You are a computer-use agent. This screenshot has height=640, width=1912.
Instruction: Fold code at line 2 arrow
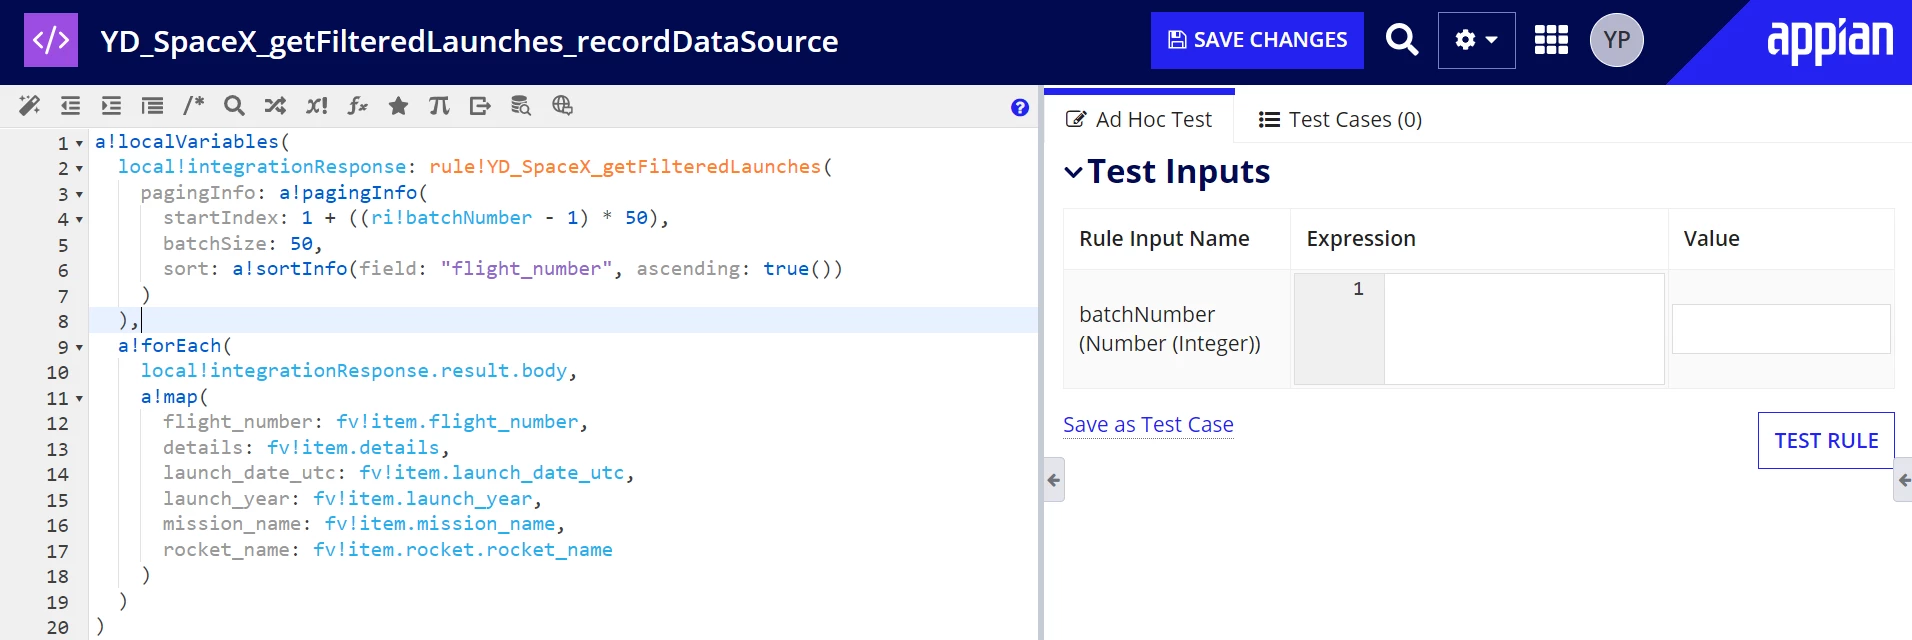point(79,169)
